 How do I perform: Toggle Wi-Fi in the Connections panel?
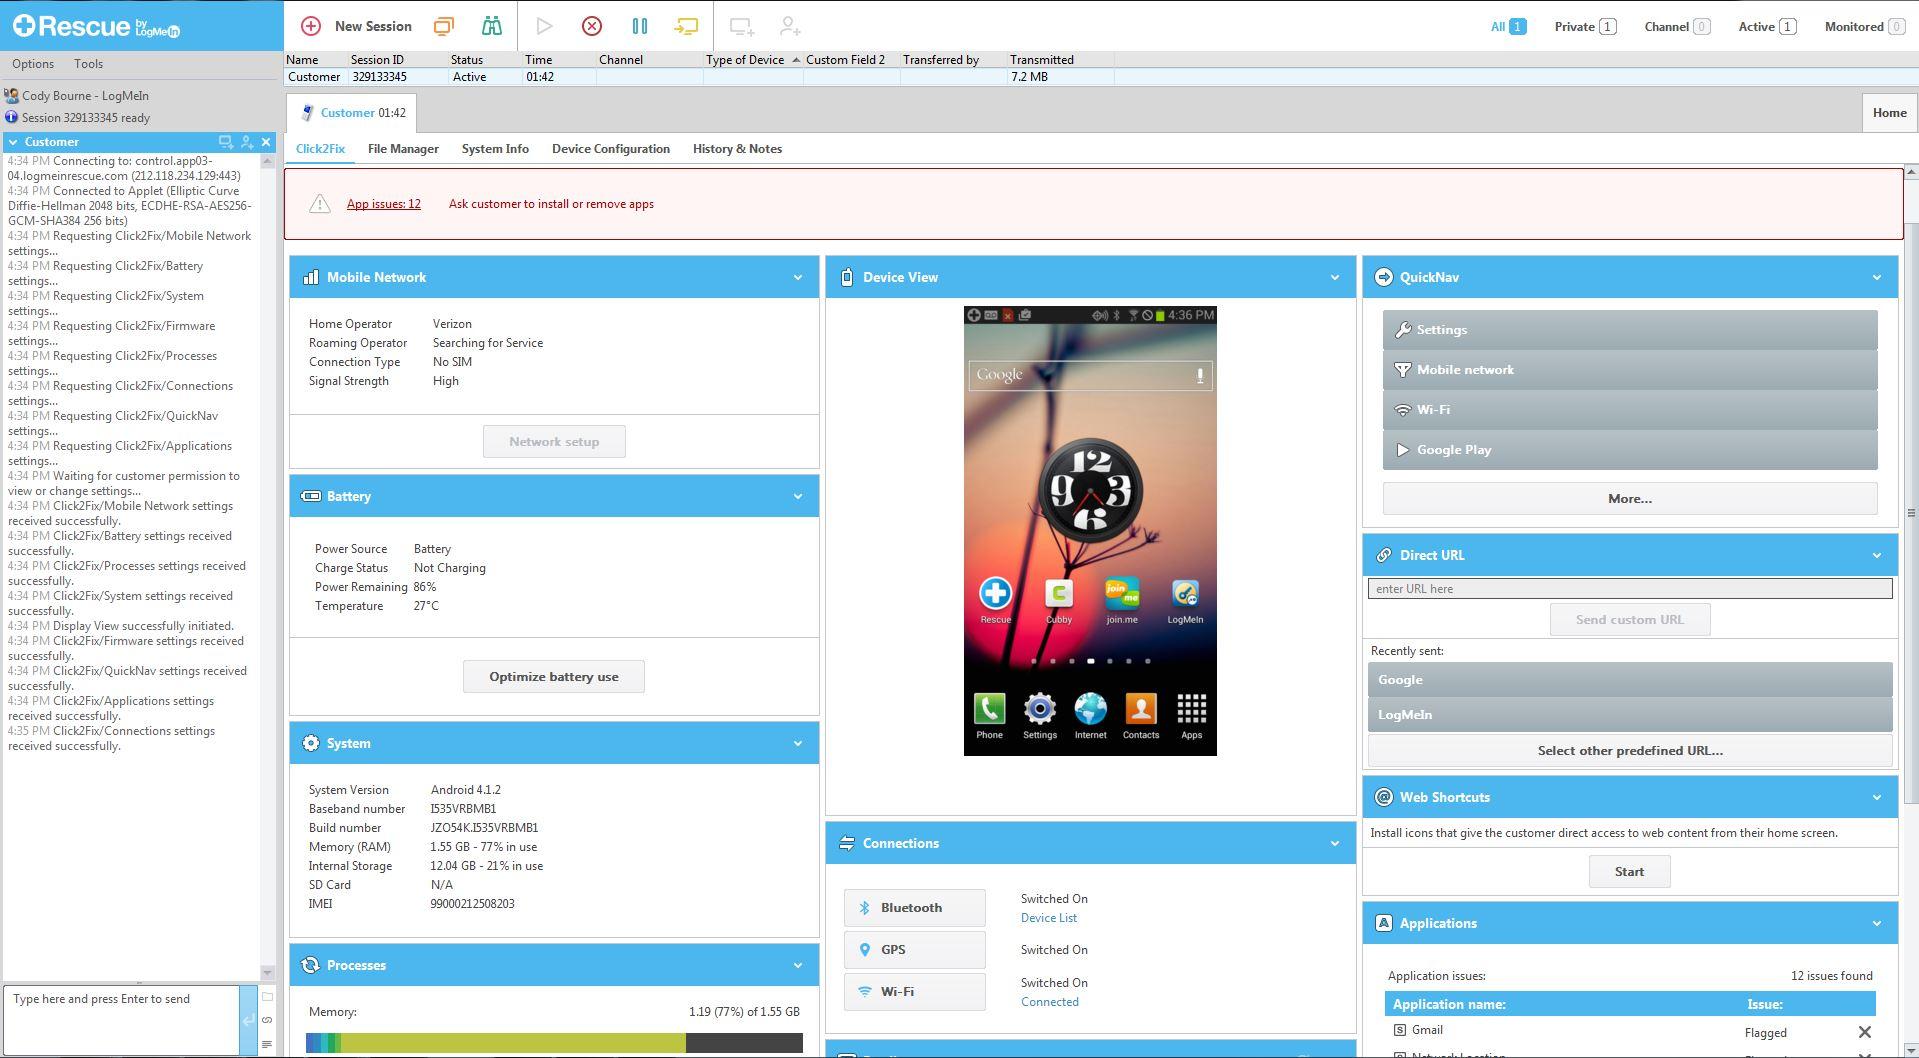[913, 991]
